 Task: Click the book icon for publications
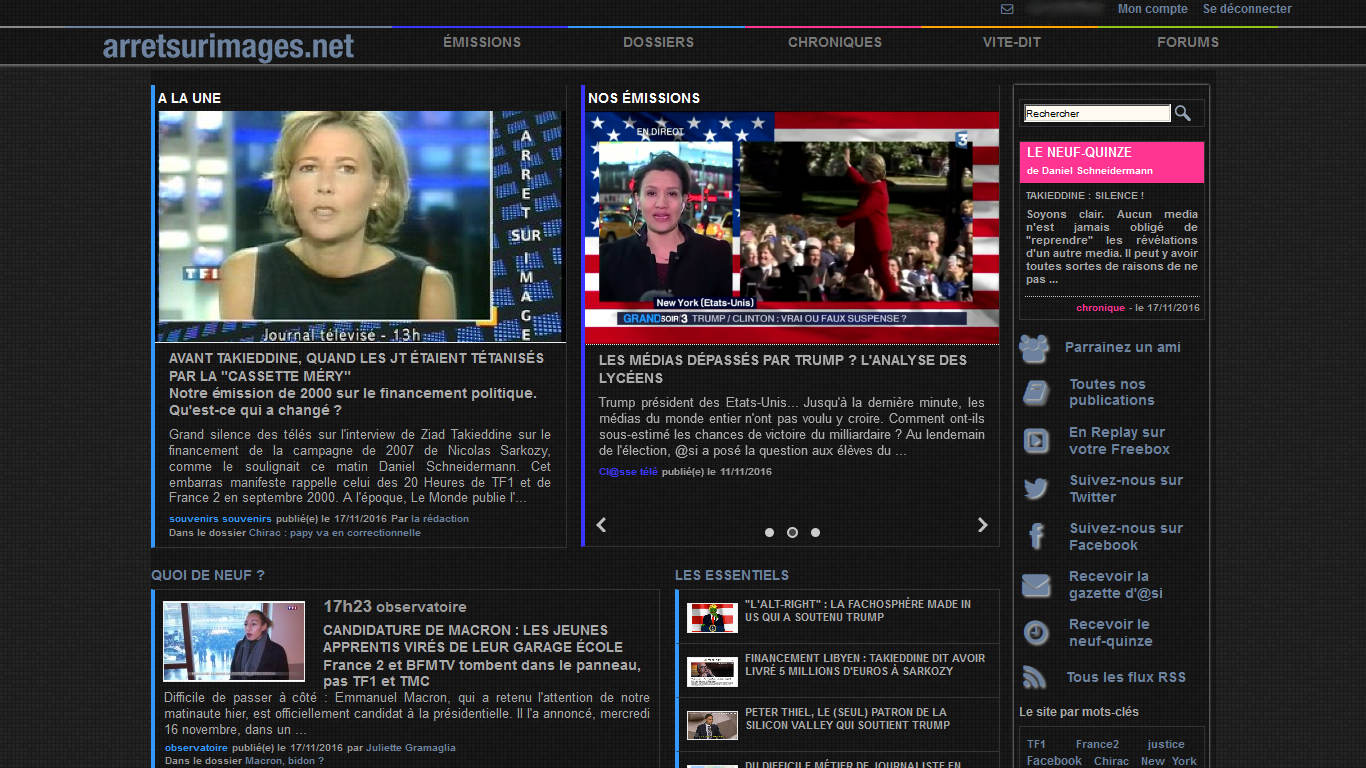tap(1036, 393)
